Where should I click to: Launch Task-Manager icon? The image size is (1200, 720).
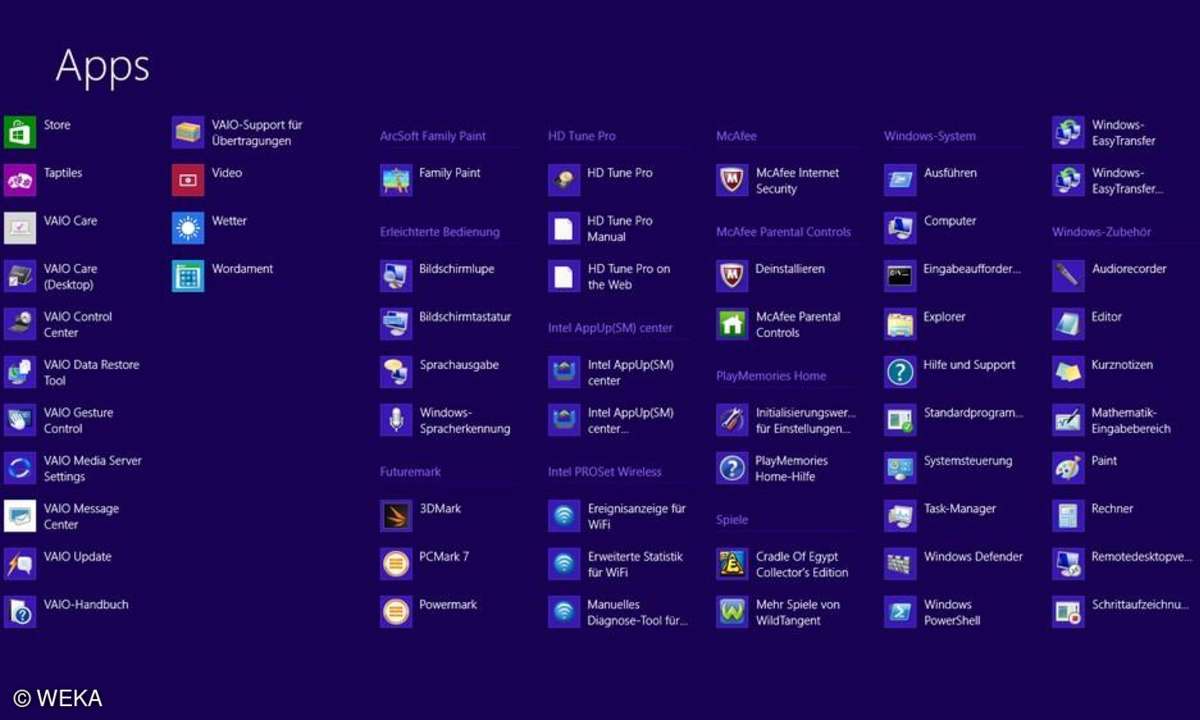pos(900,516)
